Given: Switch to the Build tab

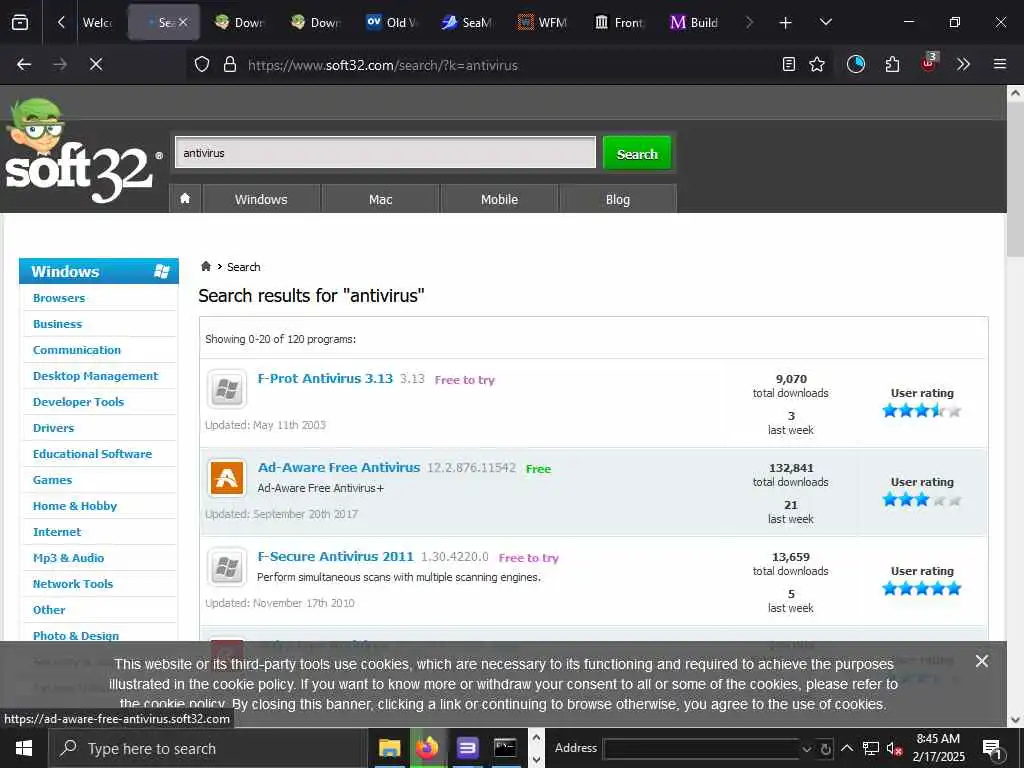Looking at the screenshot, I should (695, 23).
